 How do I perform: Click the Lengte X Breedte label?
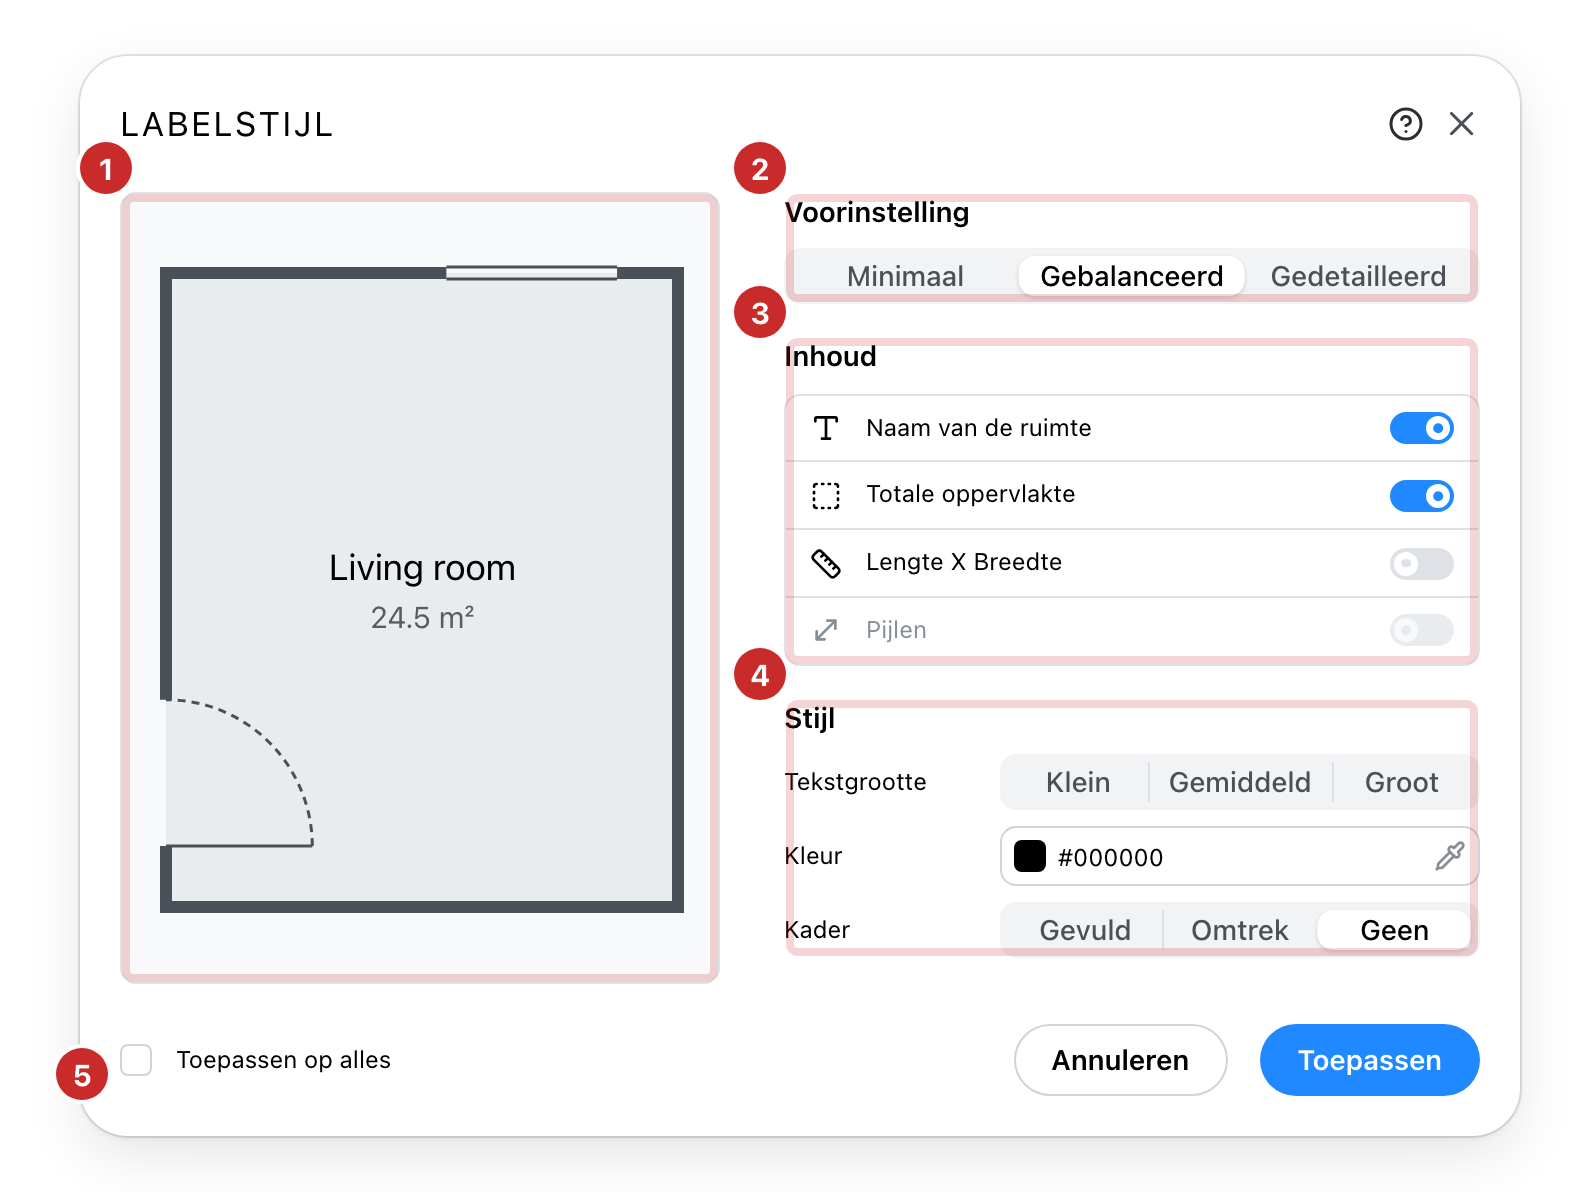[964, 562]
